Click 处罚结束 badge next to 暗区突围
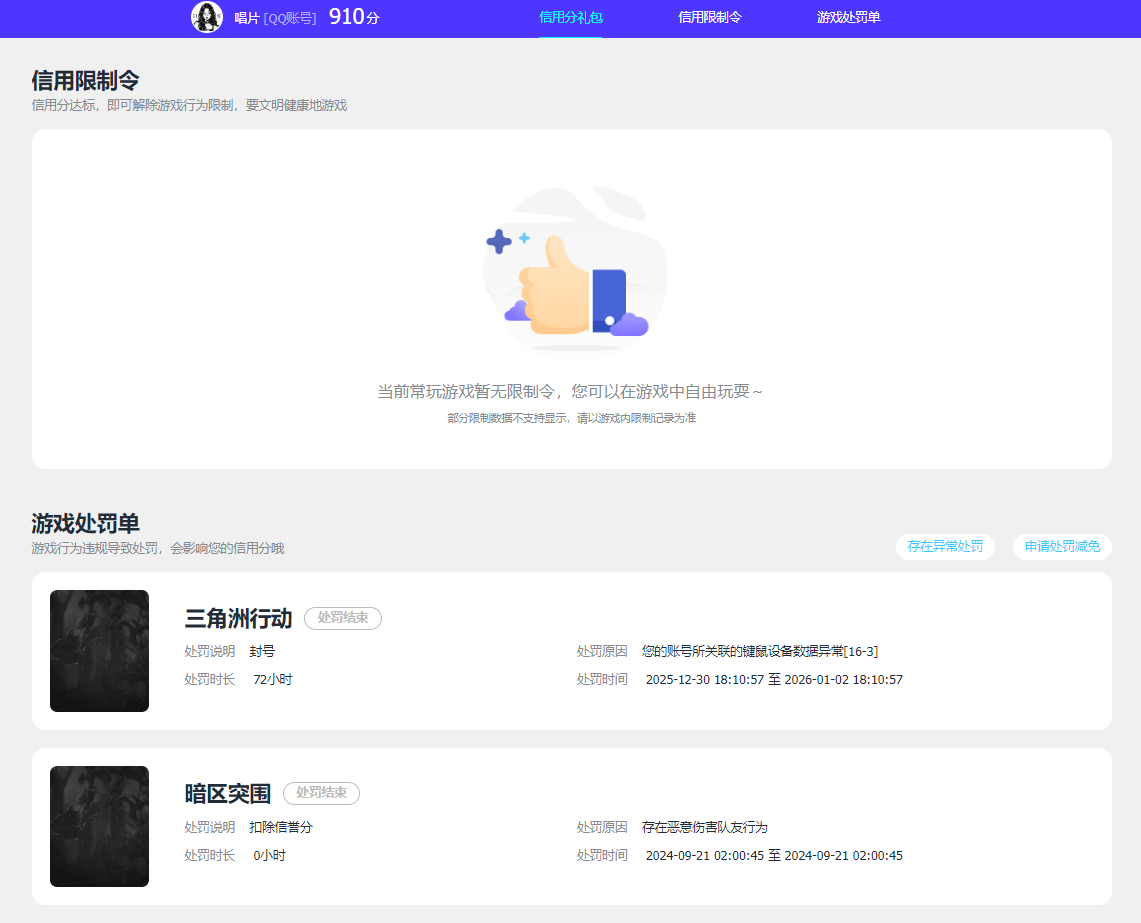 tap(321, 793)
